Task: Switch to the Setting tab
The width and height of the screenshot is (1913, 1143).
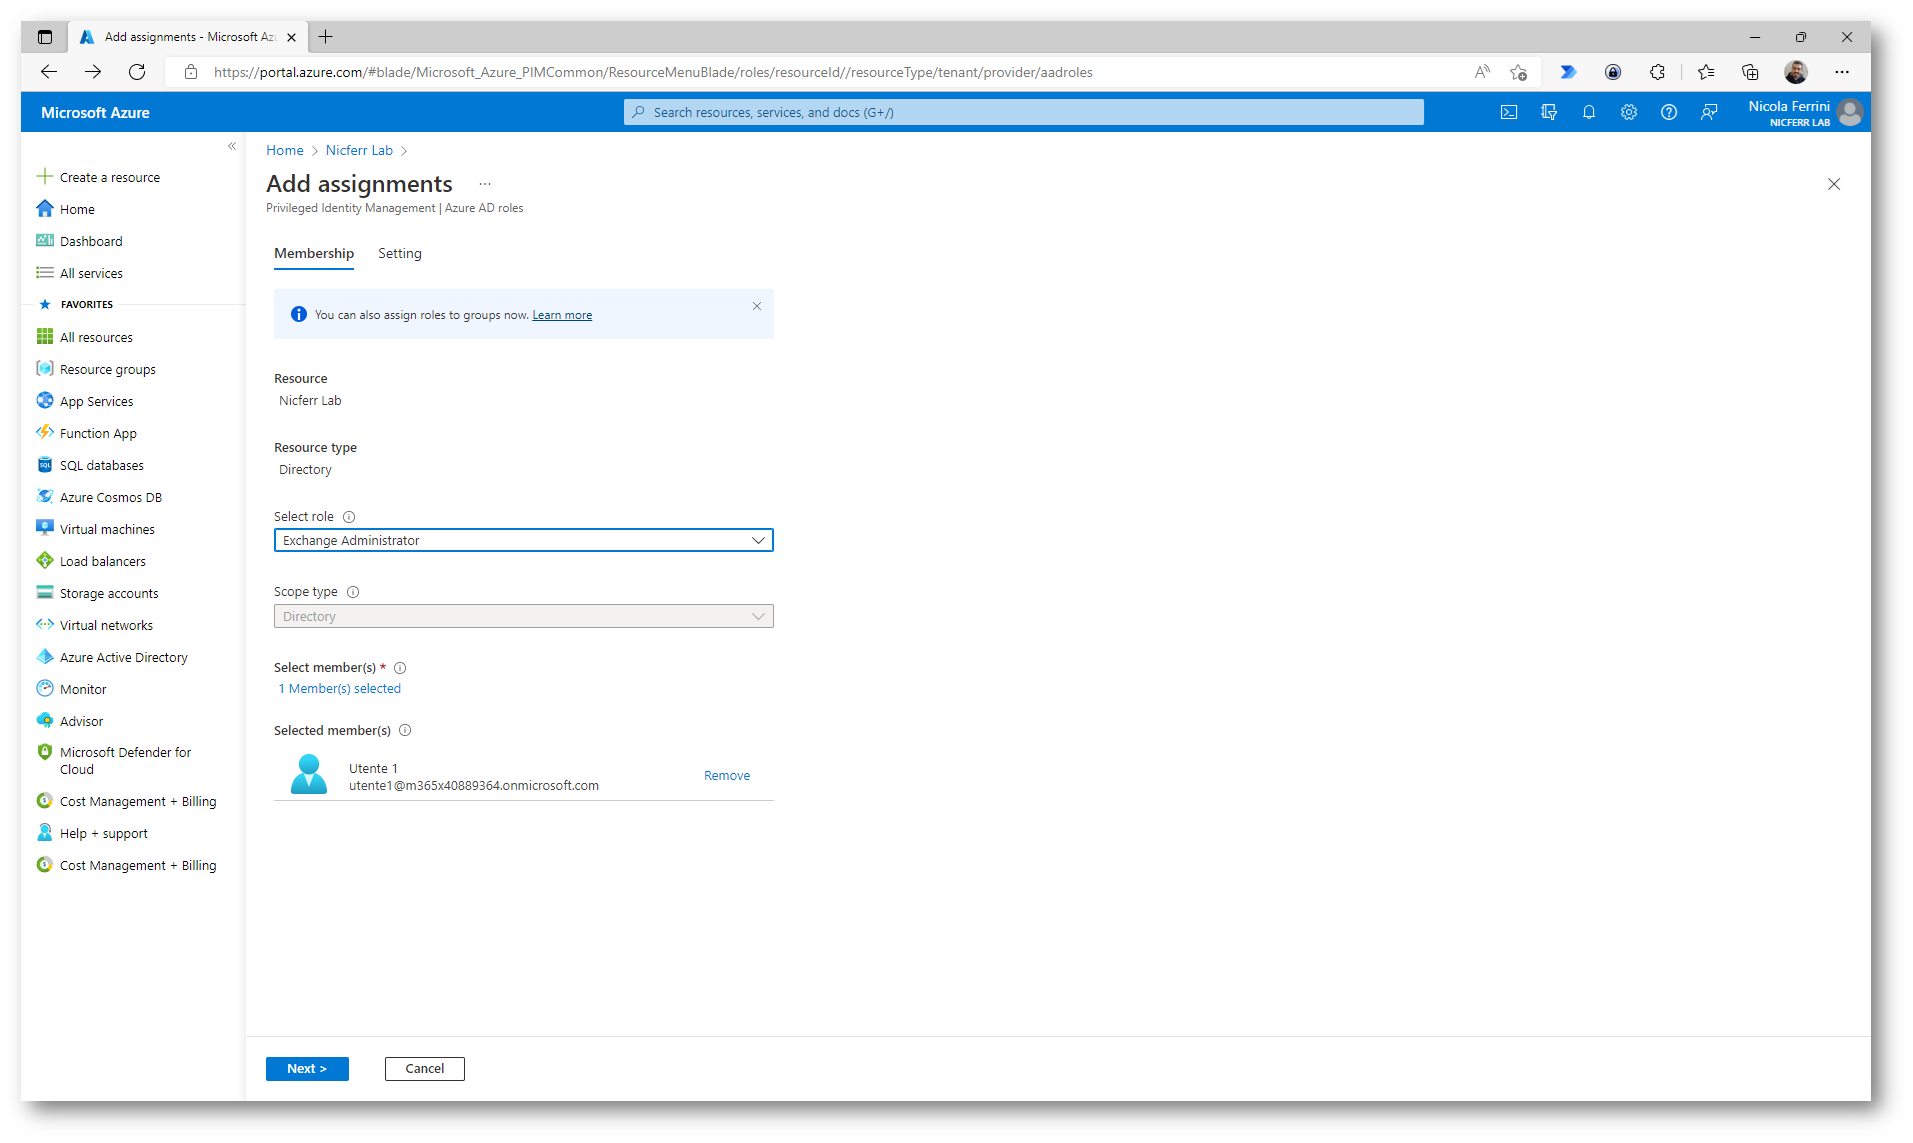Action: pyautogui.click(x=400, y=254)
